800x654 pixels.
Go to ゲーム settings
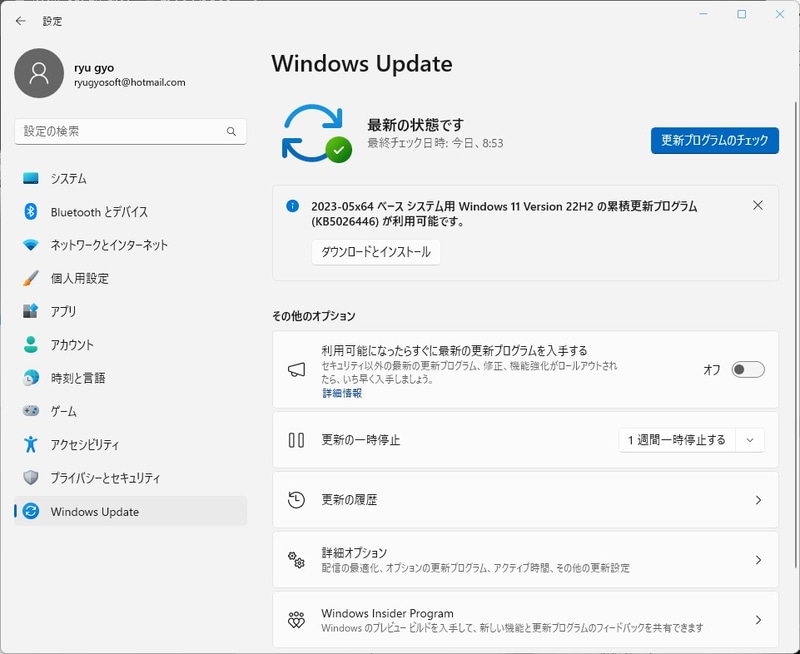(131, 411)
